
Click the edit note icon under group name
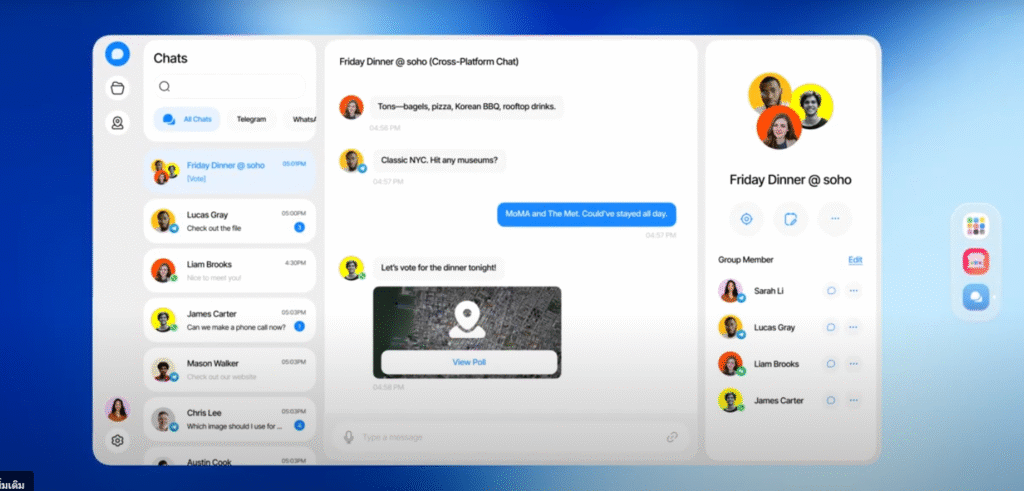pyautogui.click(x=790, y=218)
